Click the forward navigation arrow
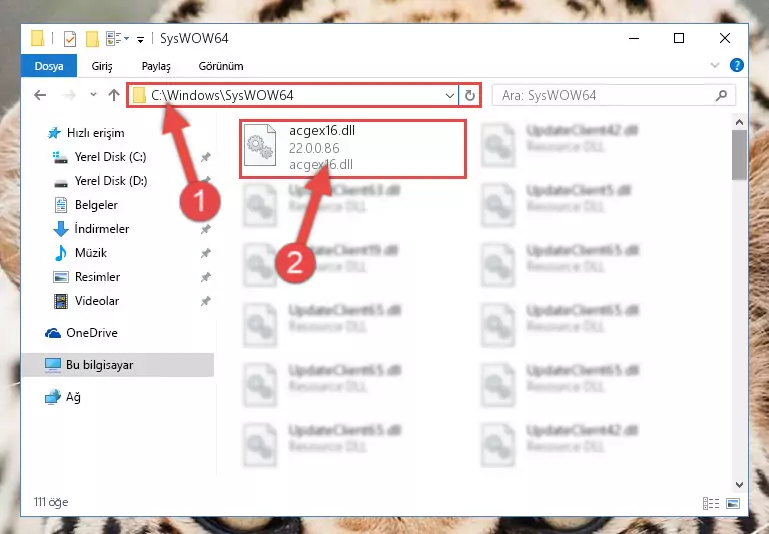 coord(69,95)
